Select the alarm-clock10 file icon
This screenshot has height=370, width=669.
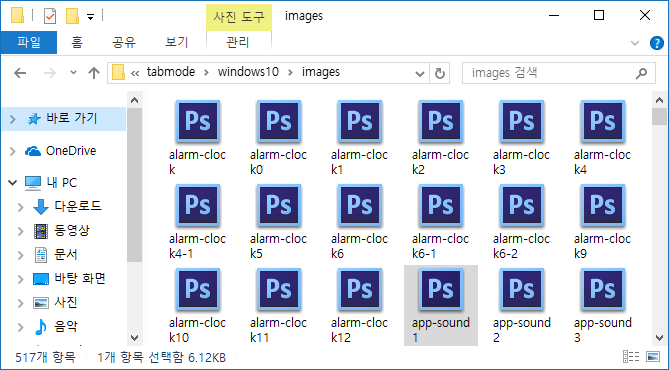pos(198,289)
